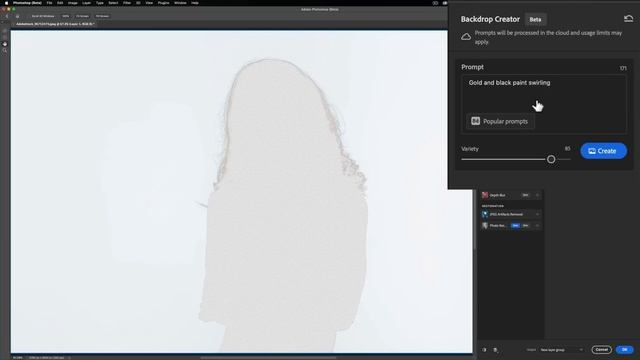Viewport: 640px width, 360px height.
Task: Open the Image menu
Action: tap(73, 3)
